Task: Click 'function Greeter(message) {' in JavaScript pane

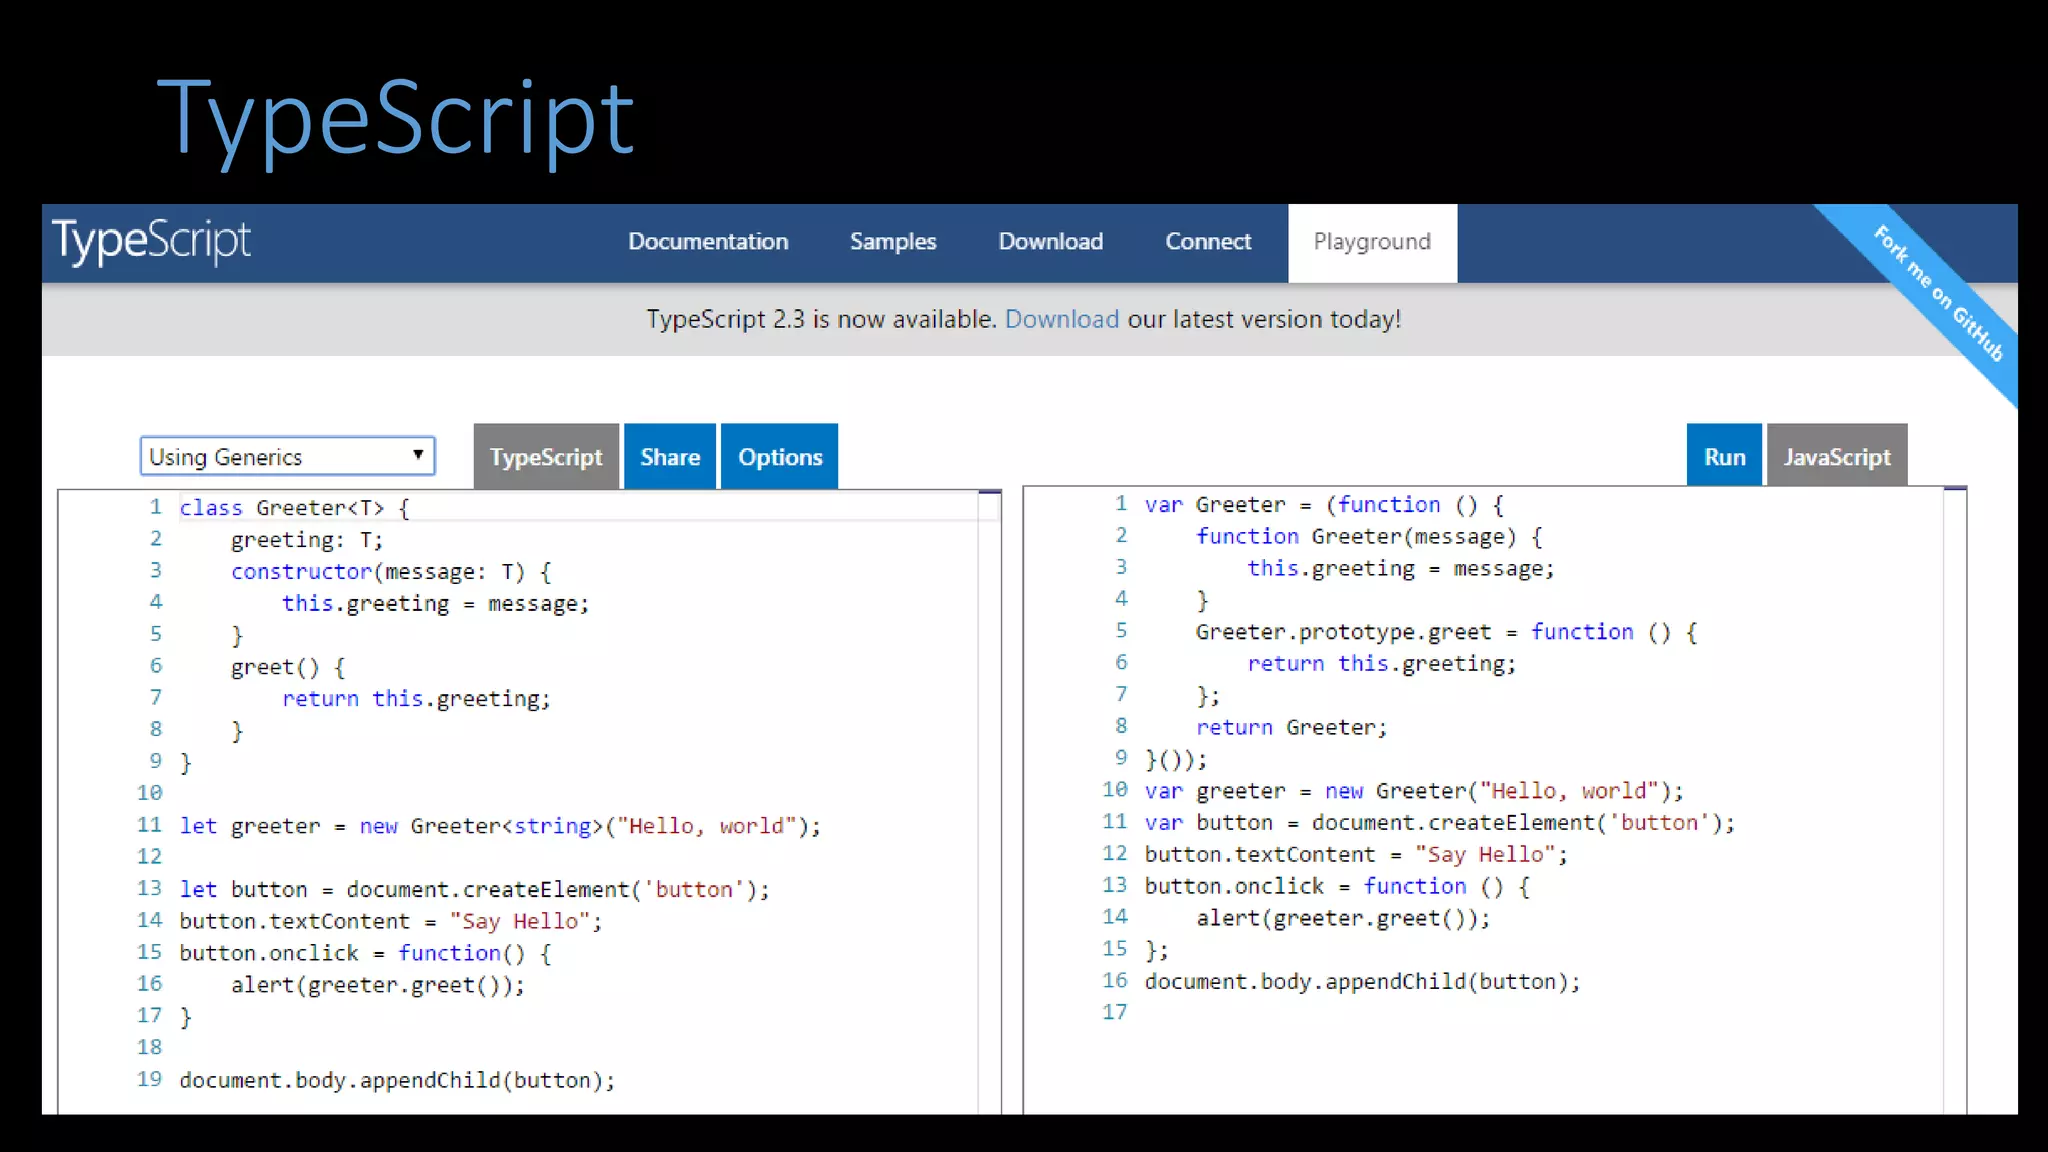Action: coord(1370,537)
